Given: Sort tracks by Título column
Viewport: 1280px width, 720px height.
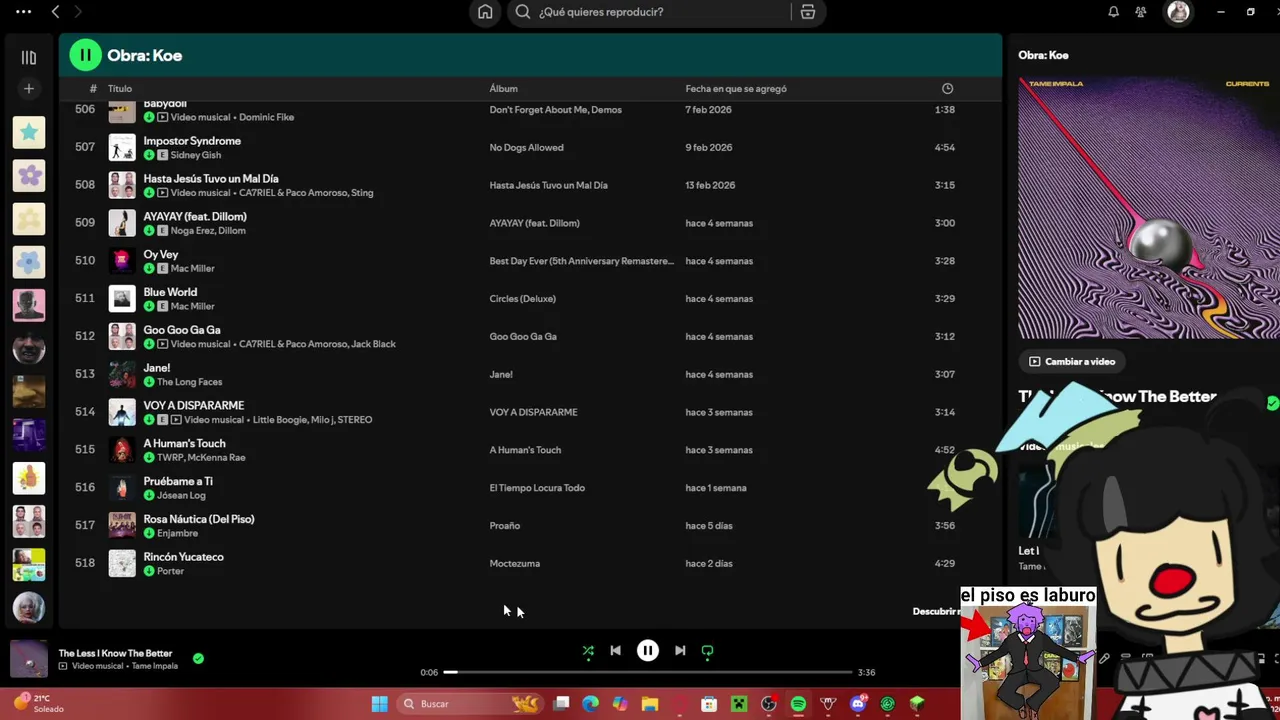Looking at the screenshot, I should tap(120, 89).
